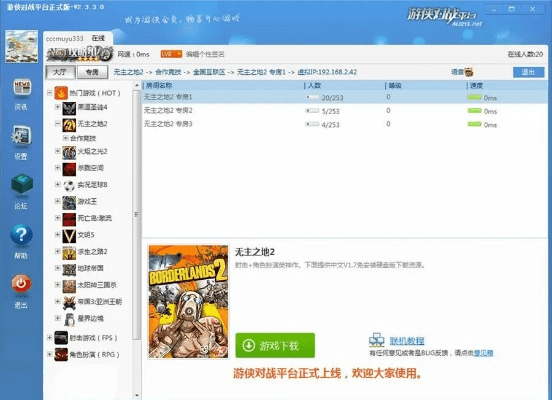
Task: Expand the 合作竞技 sub-node
Action: coord(65,138)
